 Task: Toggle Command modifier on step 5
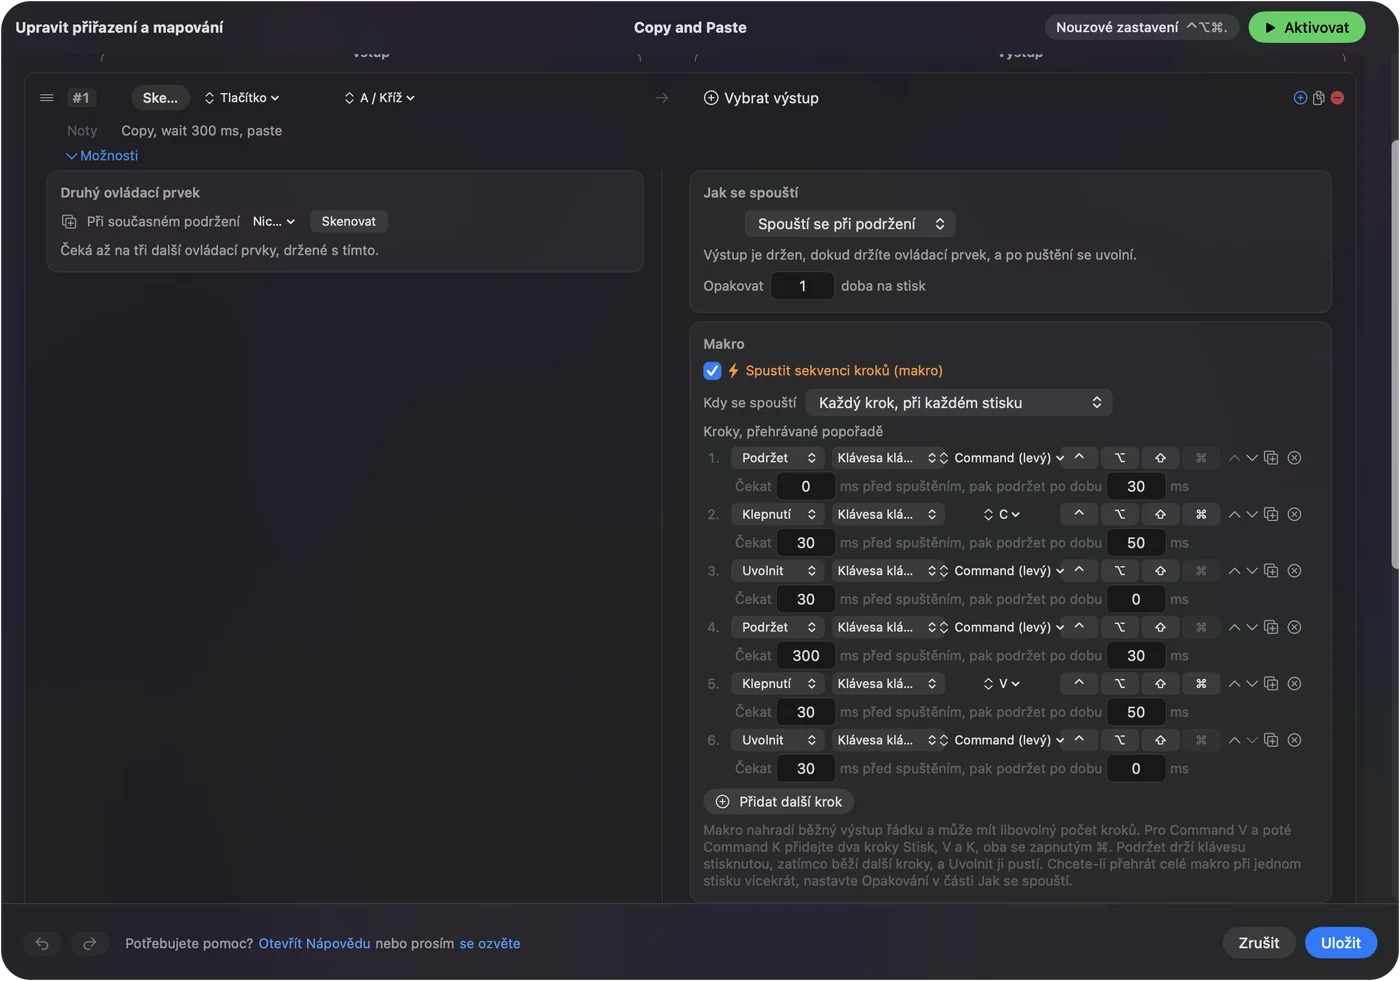[1201, 684]
